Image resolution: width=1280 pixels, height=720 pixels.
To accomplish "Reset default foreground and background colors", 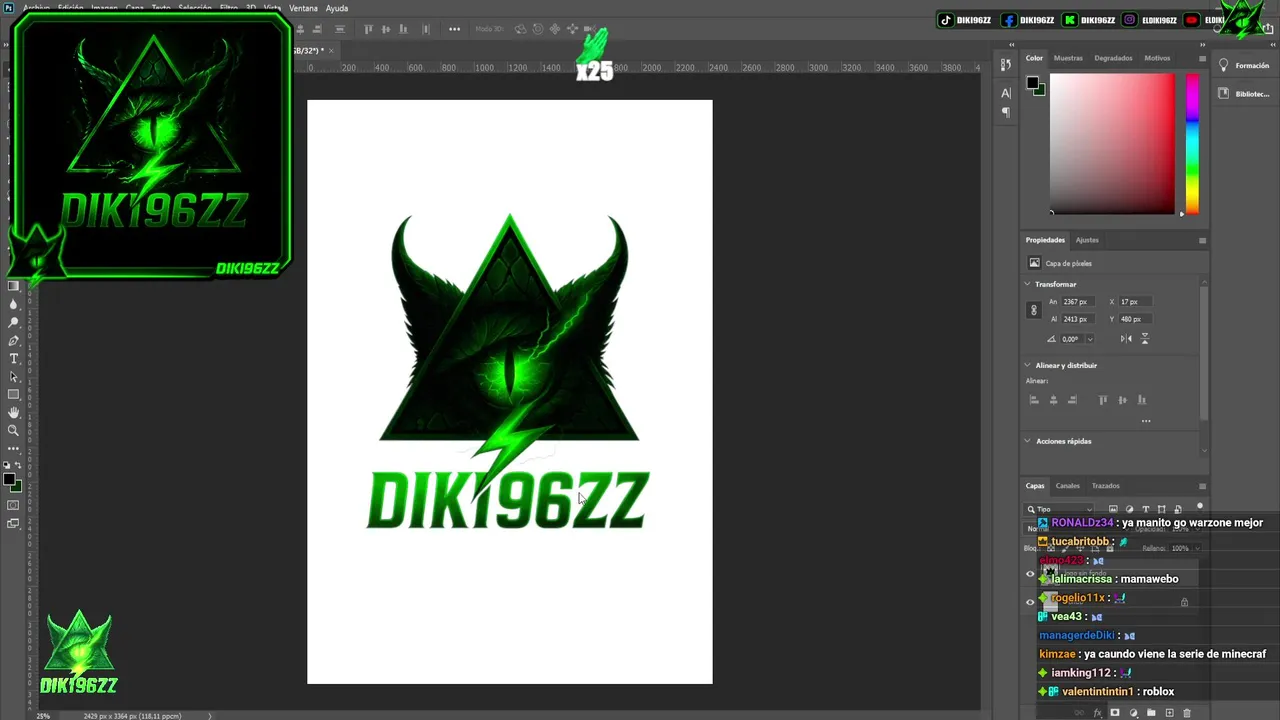I will coord(8,466).
